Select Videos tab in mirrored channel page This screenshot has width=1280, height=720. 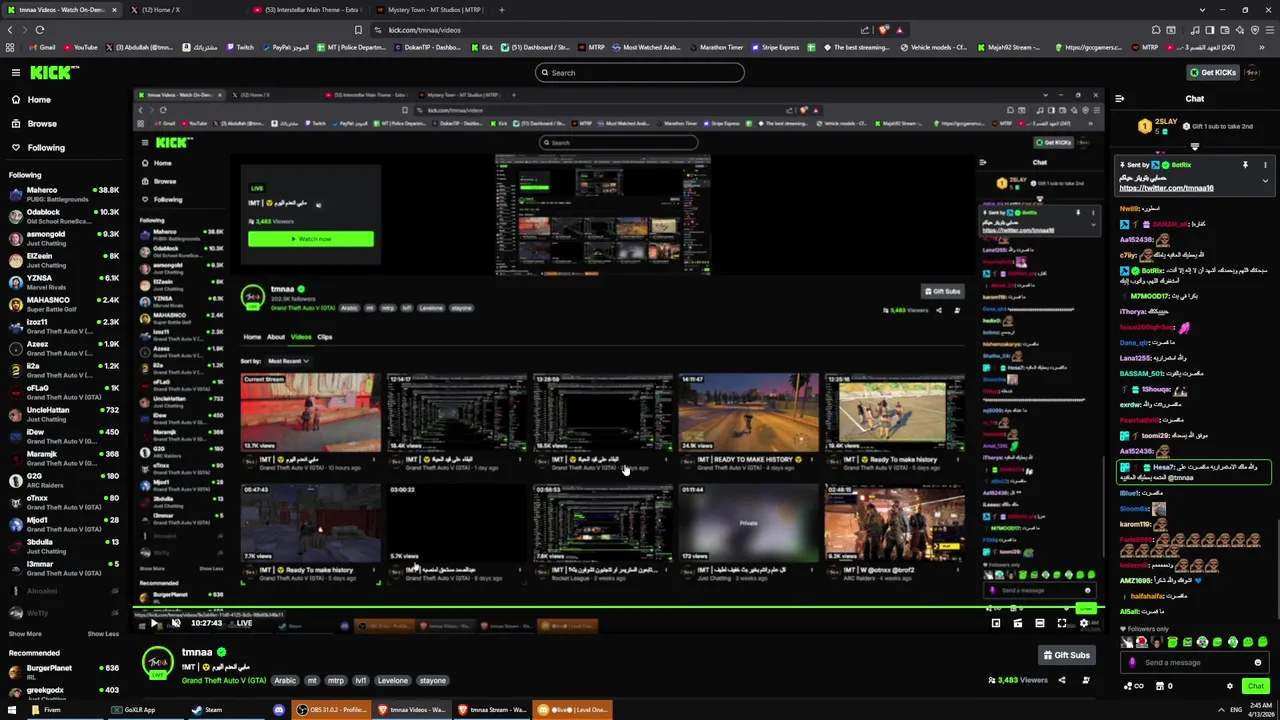(x=300, y=337)
